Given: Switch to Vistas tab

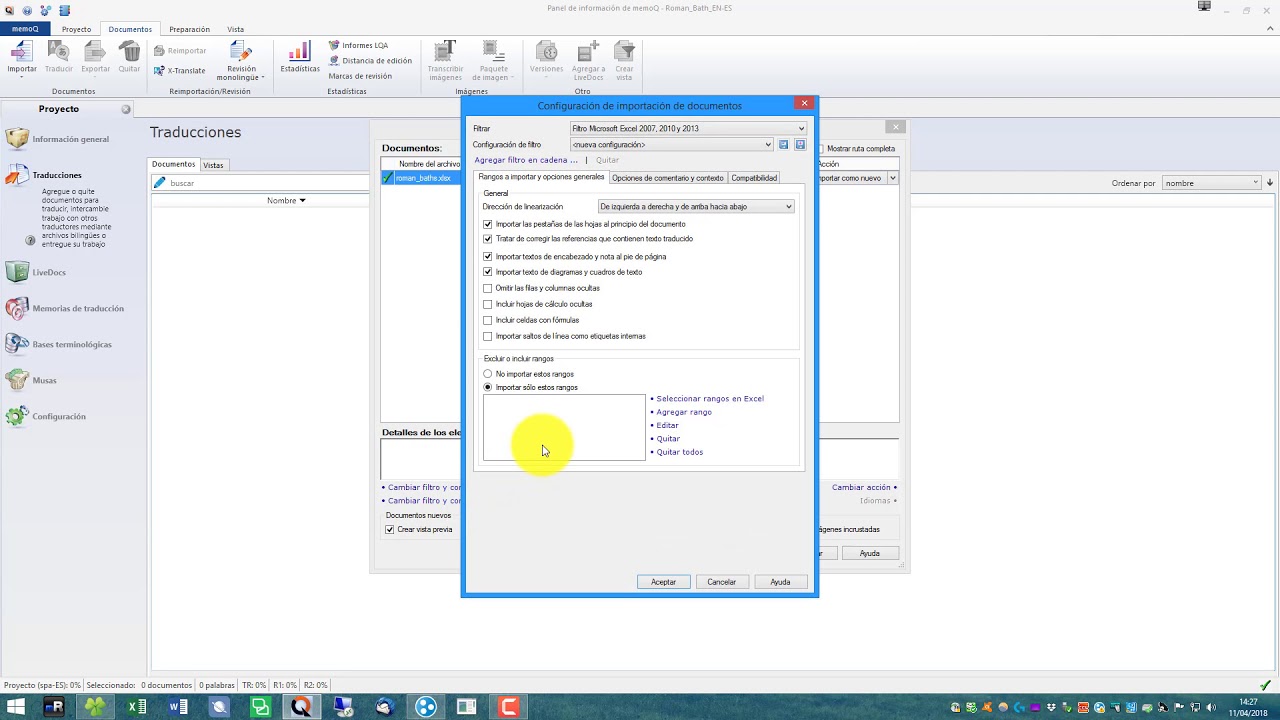Looking at the screenshot, I should click(213, 165).
